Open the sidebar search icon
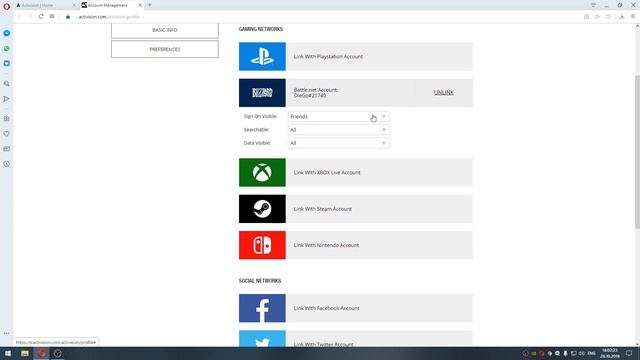Image resolution: width=640 pixels, height=360 pixels. tap(7, 84)
